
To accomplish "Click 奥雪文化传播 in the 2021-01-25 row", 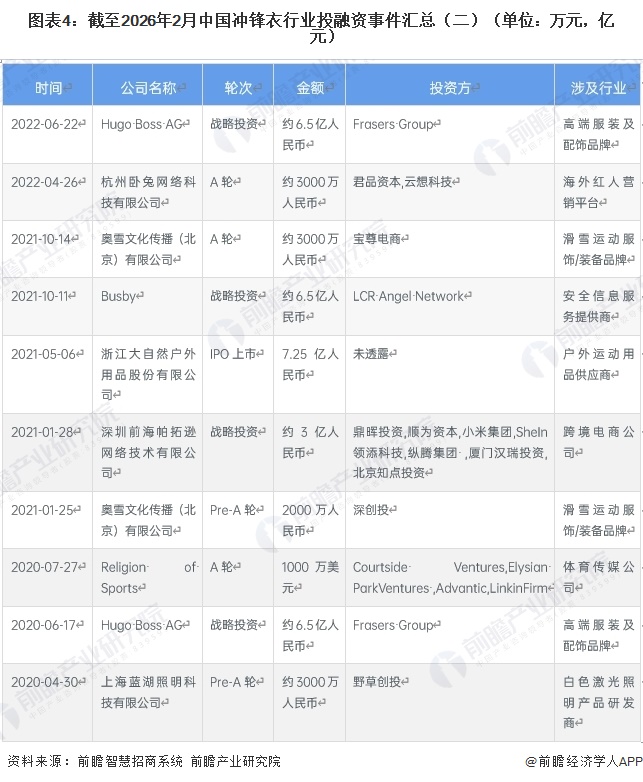I will (x=148, y=520).
